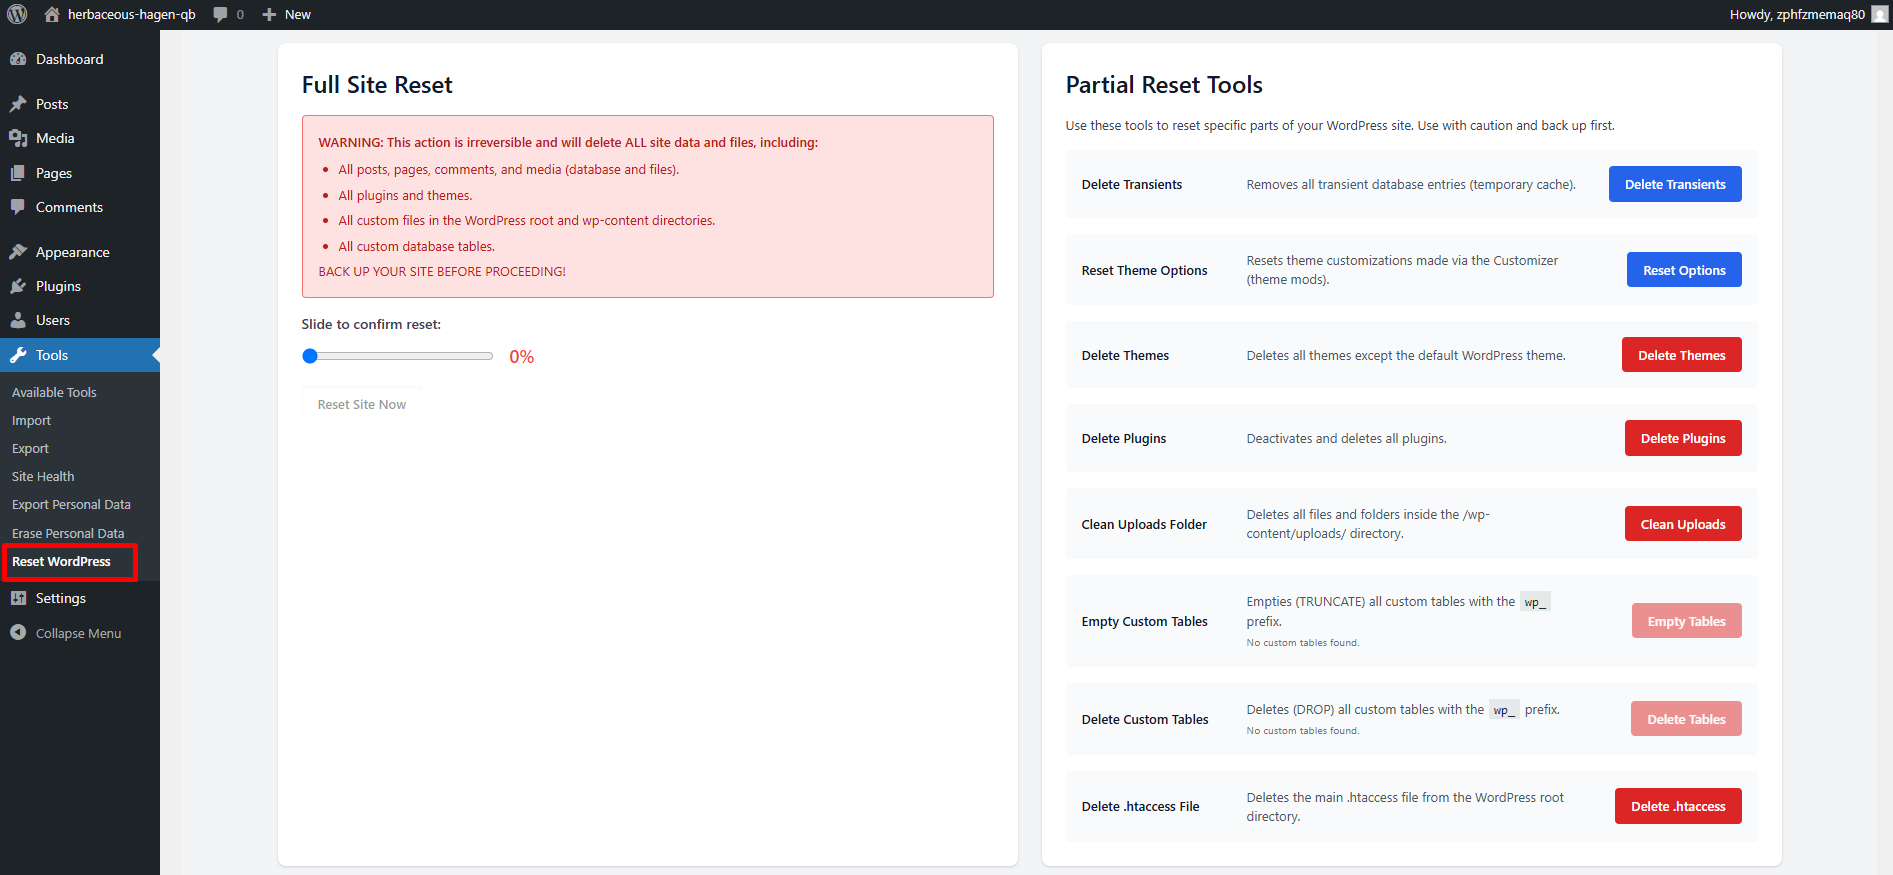Click the Tools wrench icon
Screen dimensions: 1893x875
pos(18,355)
